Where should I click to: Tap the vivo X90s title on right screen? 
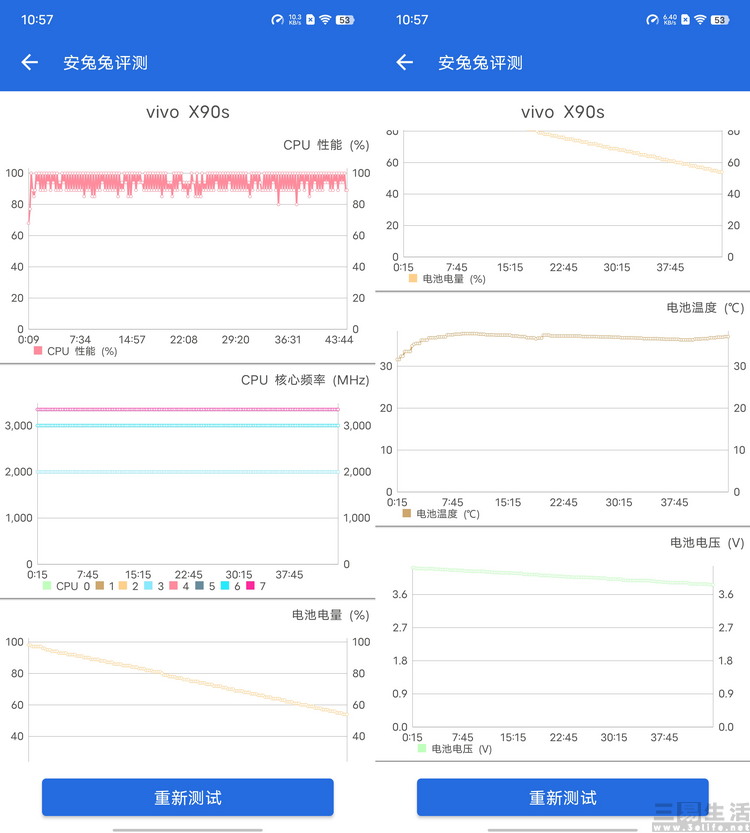coord(562,112)
